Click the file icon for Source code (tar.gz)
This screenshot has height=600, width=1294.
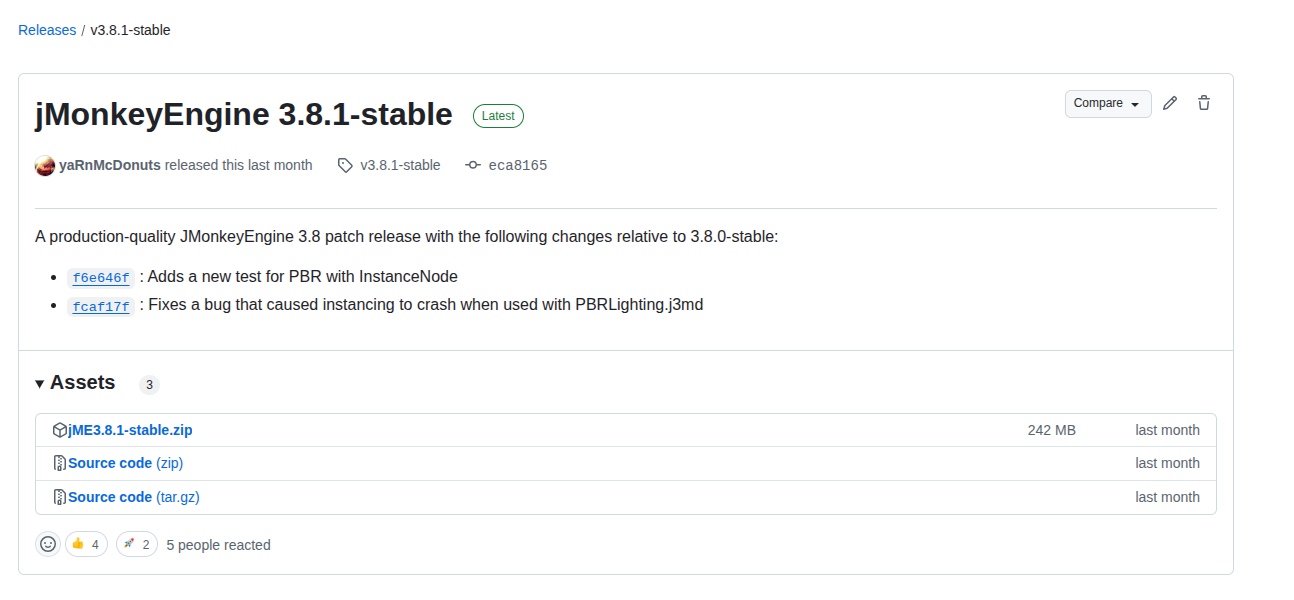(60, 497)
